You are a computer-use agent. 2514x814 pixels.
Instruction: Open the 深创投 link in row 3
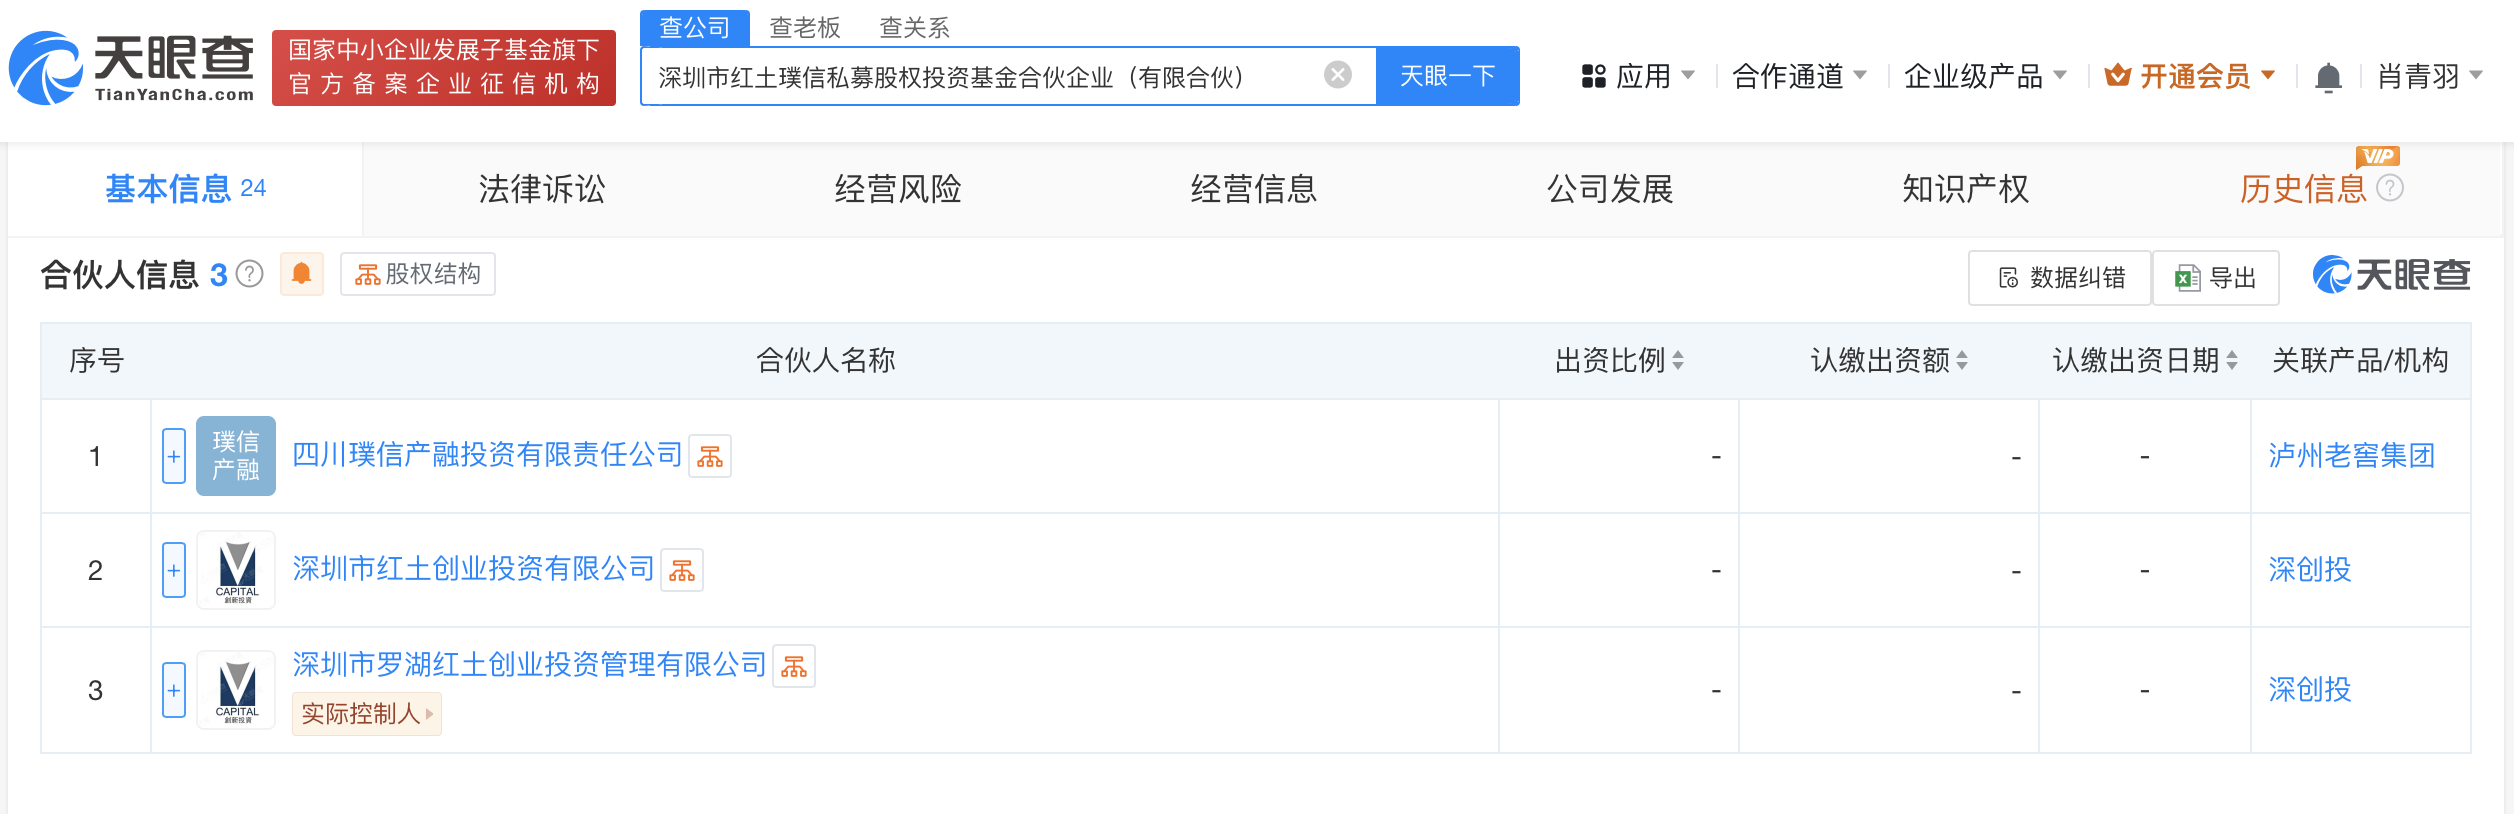(x=2309, y=690)
